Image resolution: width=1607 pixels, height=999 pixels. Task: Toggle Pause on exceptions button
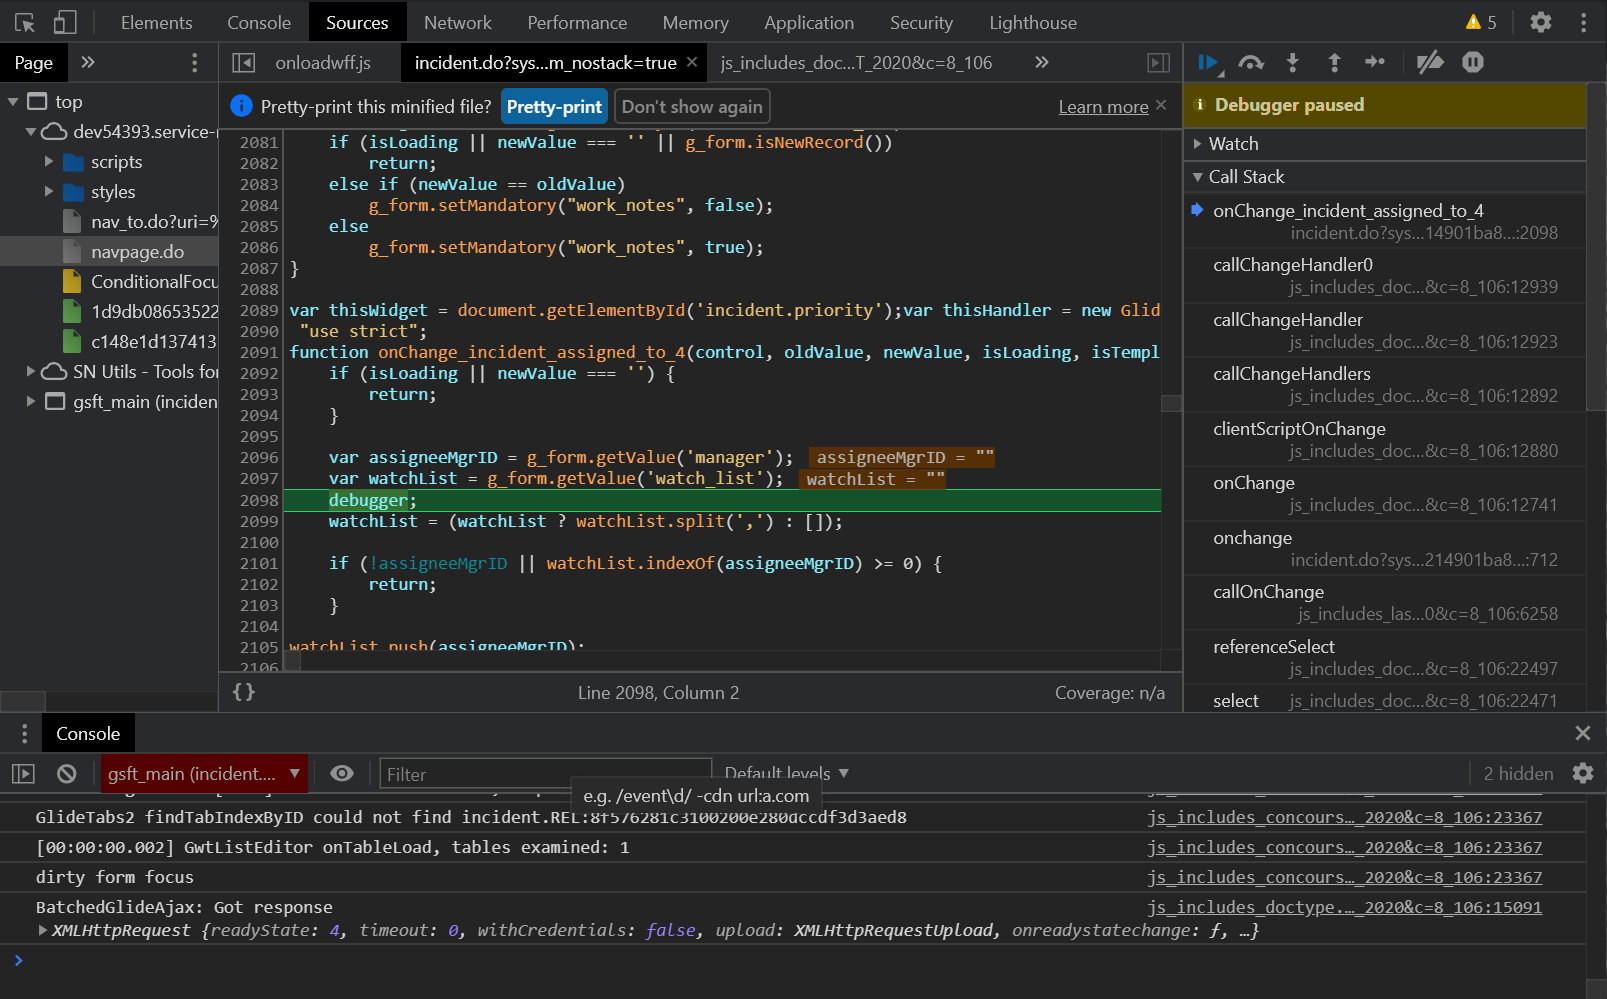[x=1472, y=63]
